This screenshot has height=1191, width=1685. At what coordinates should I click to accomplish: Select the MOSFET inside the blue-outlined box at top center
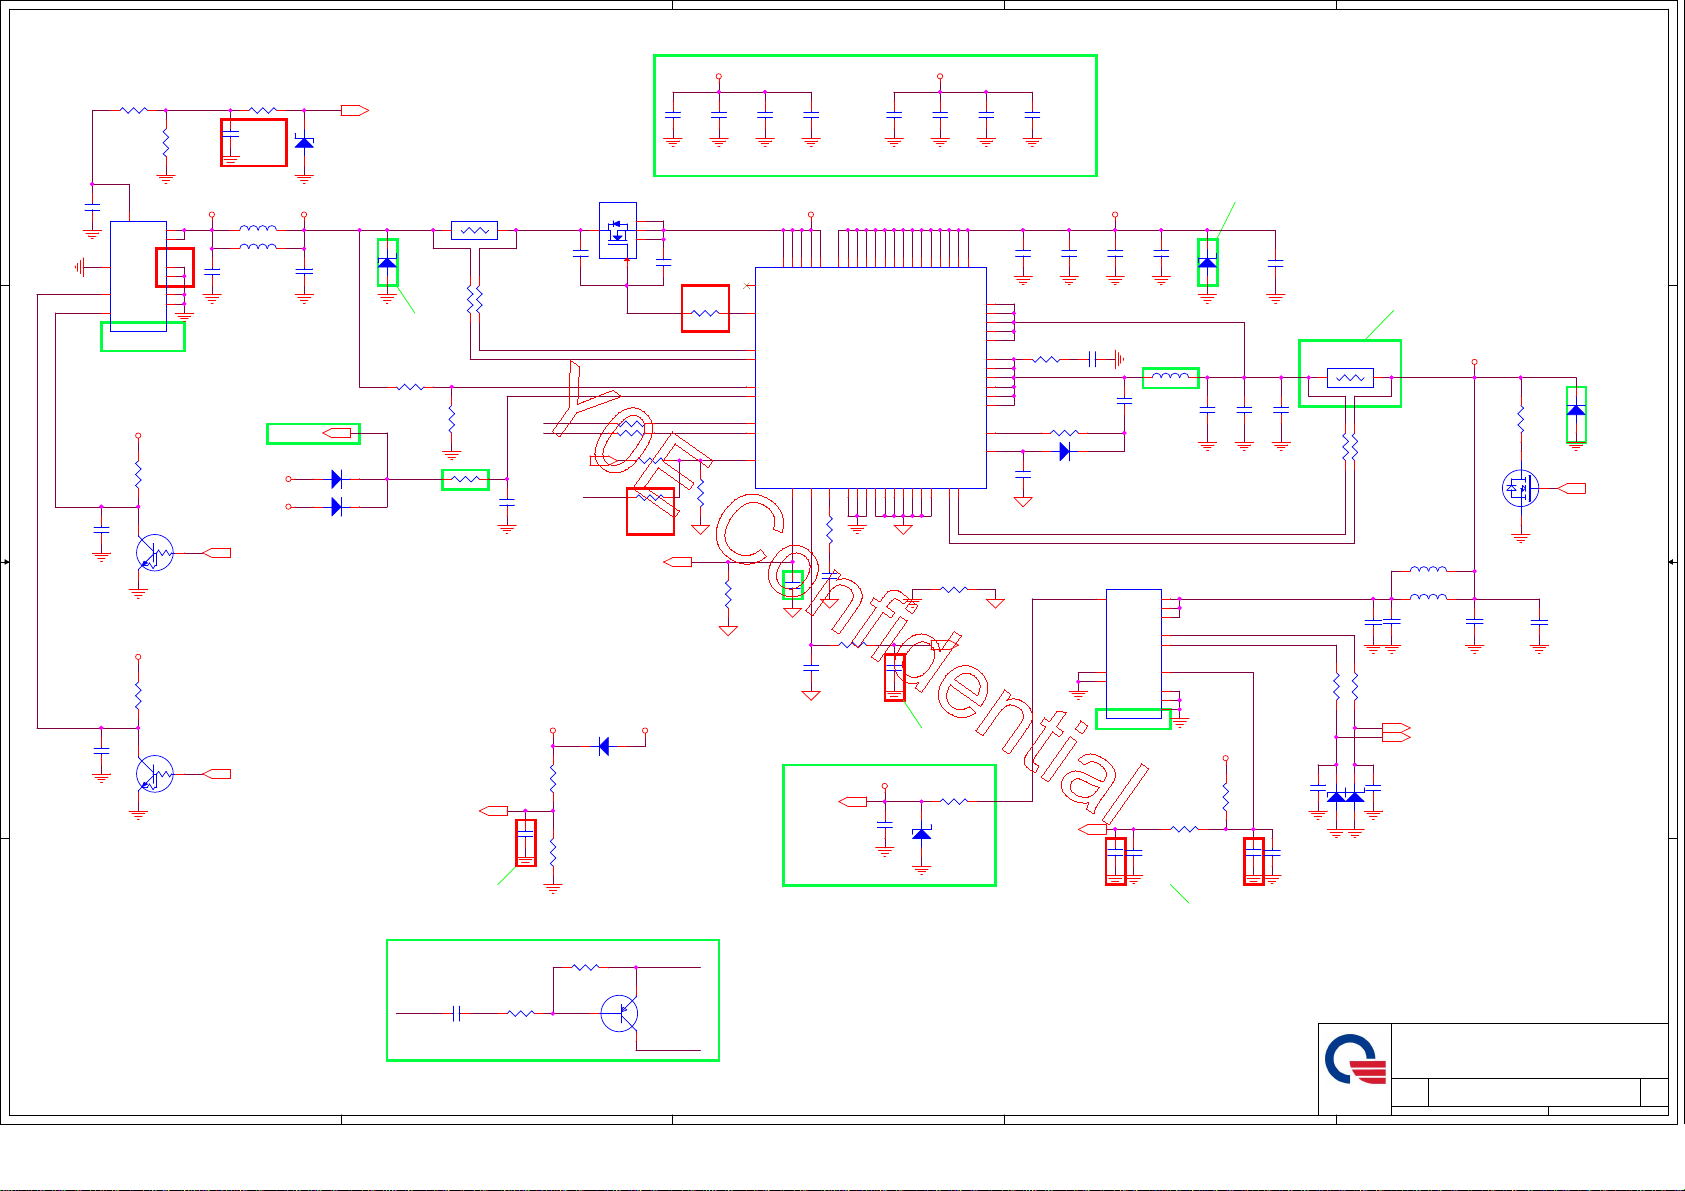617,231
